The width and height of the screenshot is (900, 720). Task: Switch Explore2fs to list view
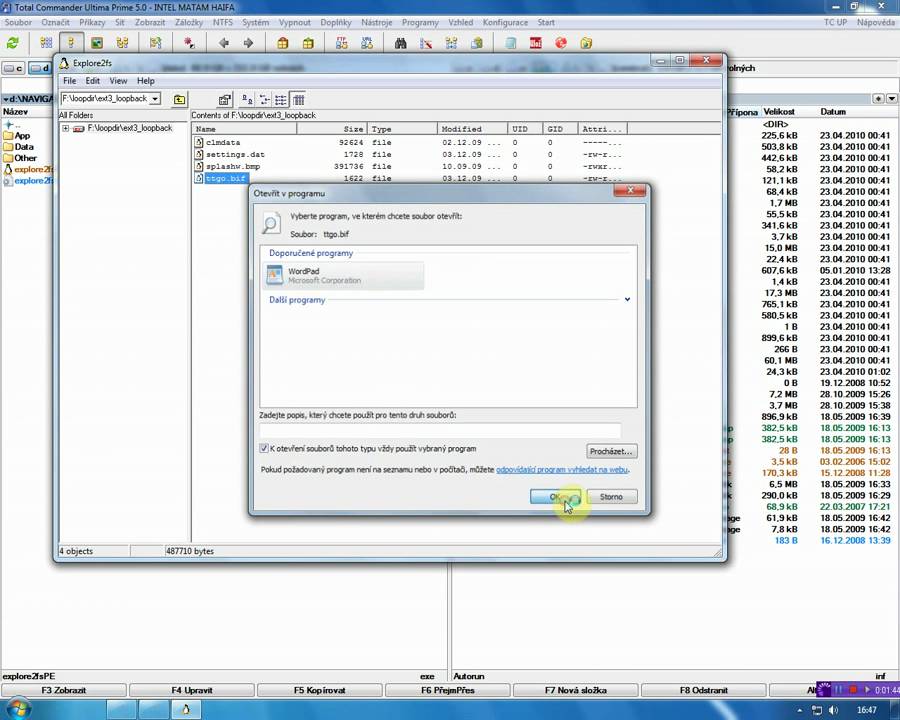(281, 100)
